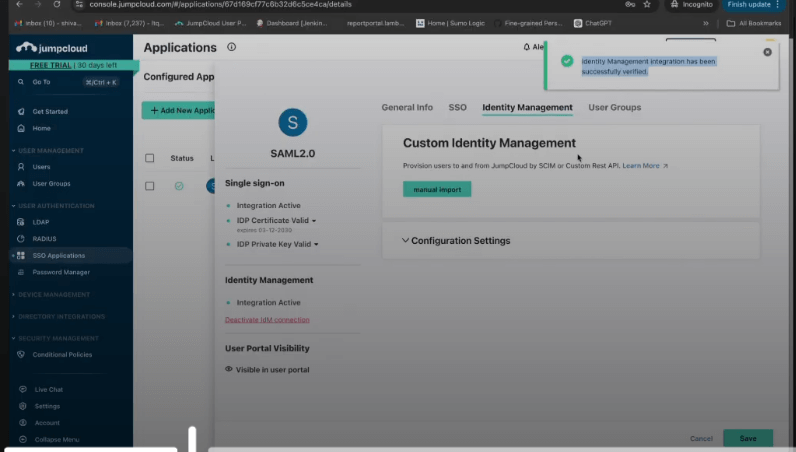This screenshot has height=452, width=796.
Task: Click the Users person icon
Action: click(x=21, y=167)
